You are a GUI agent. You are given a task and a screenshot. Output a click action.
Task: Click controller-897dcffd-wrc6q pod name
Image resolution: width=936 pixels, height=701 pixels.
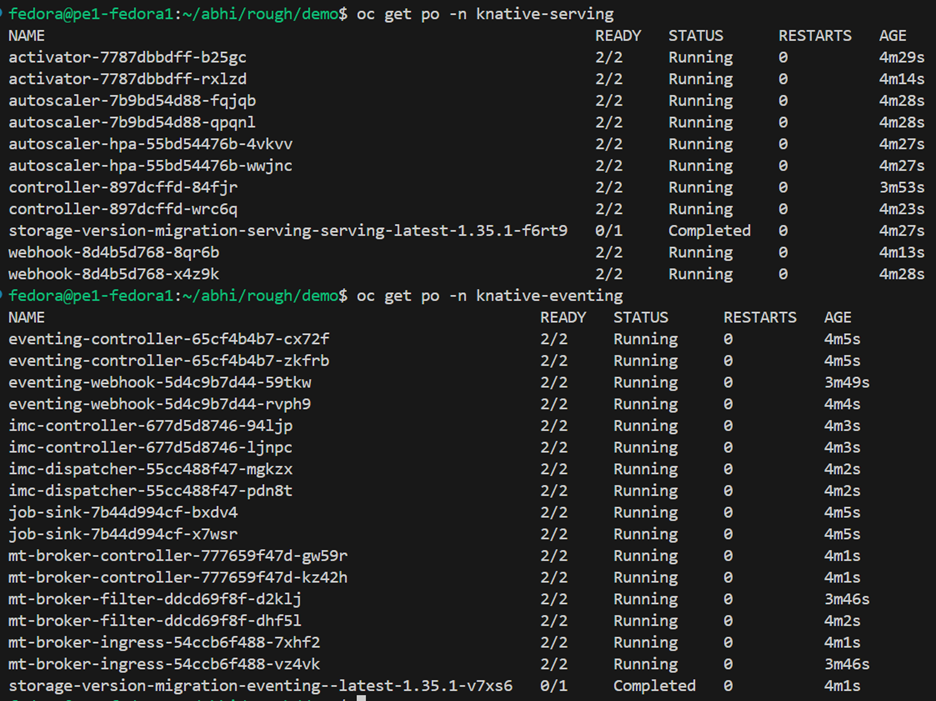click(123, 209)
